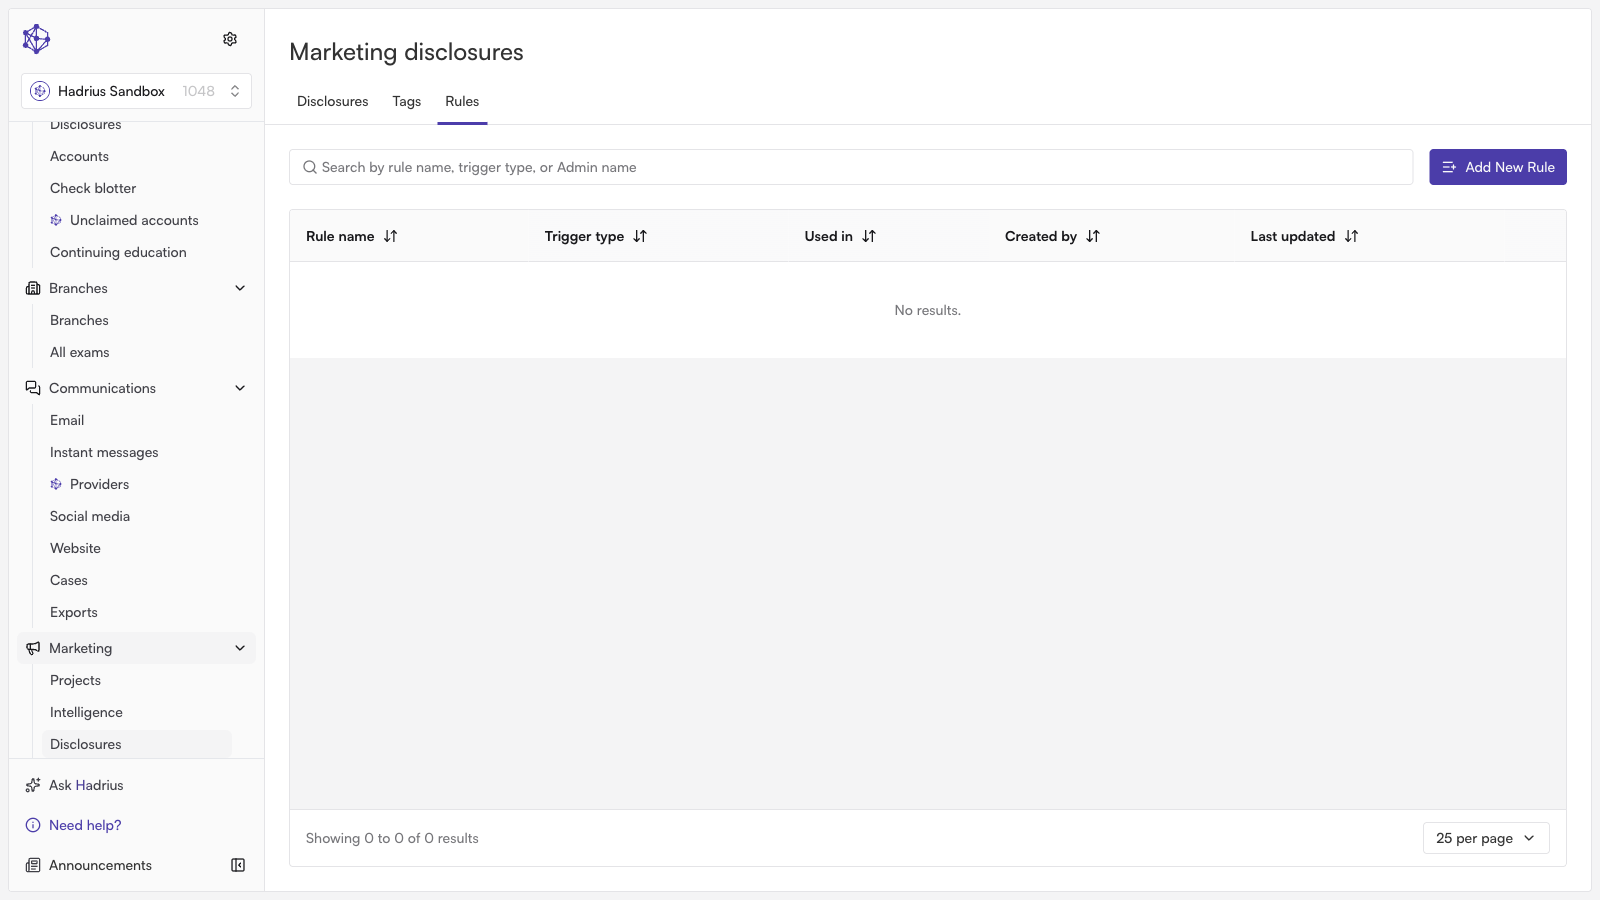Switch to the Tags tab
The image size is (1600, 900).
coord(407,101)
